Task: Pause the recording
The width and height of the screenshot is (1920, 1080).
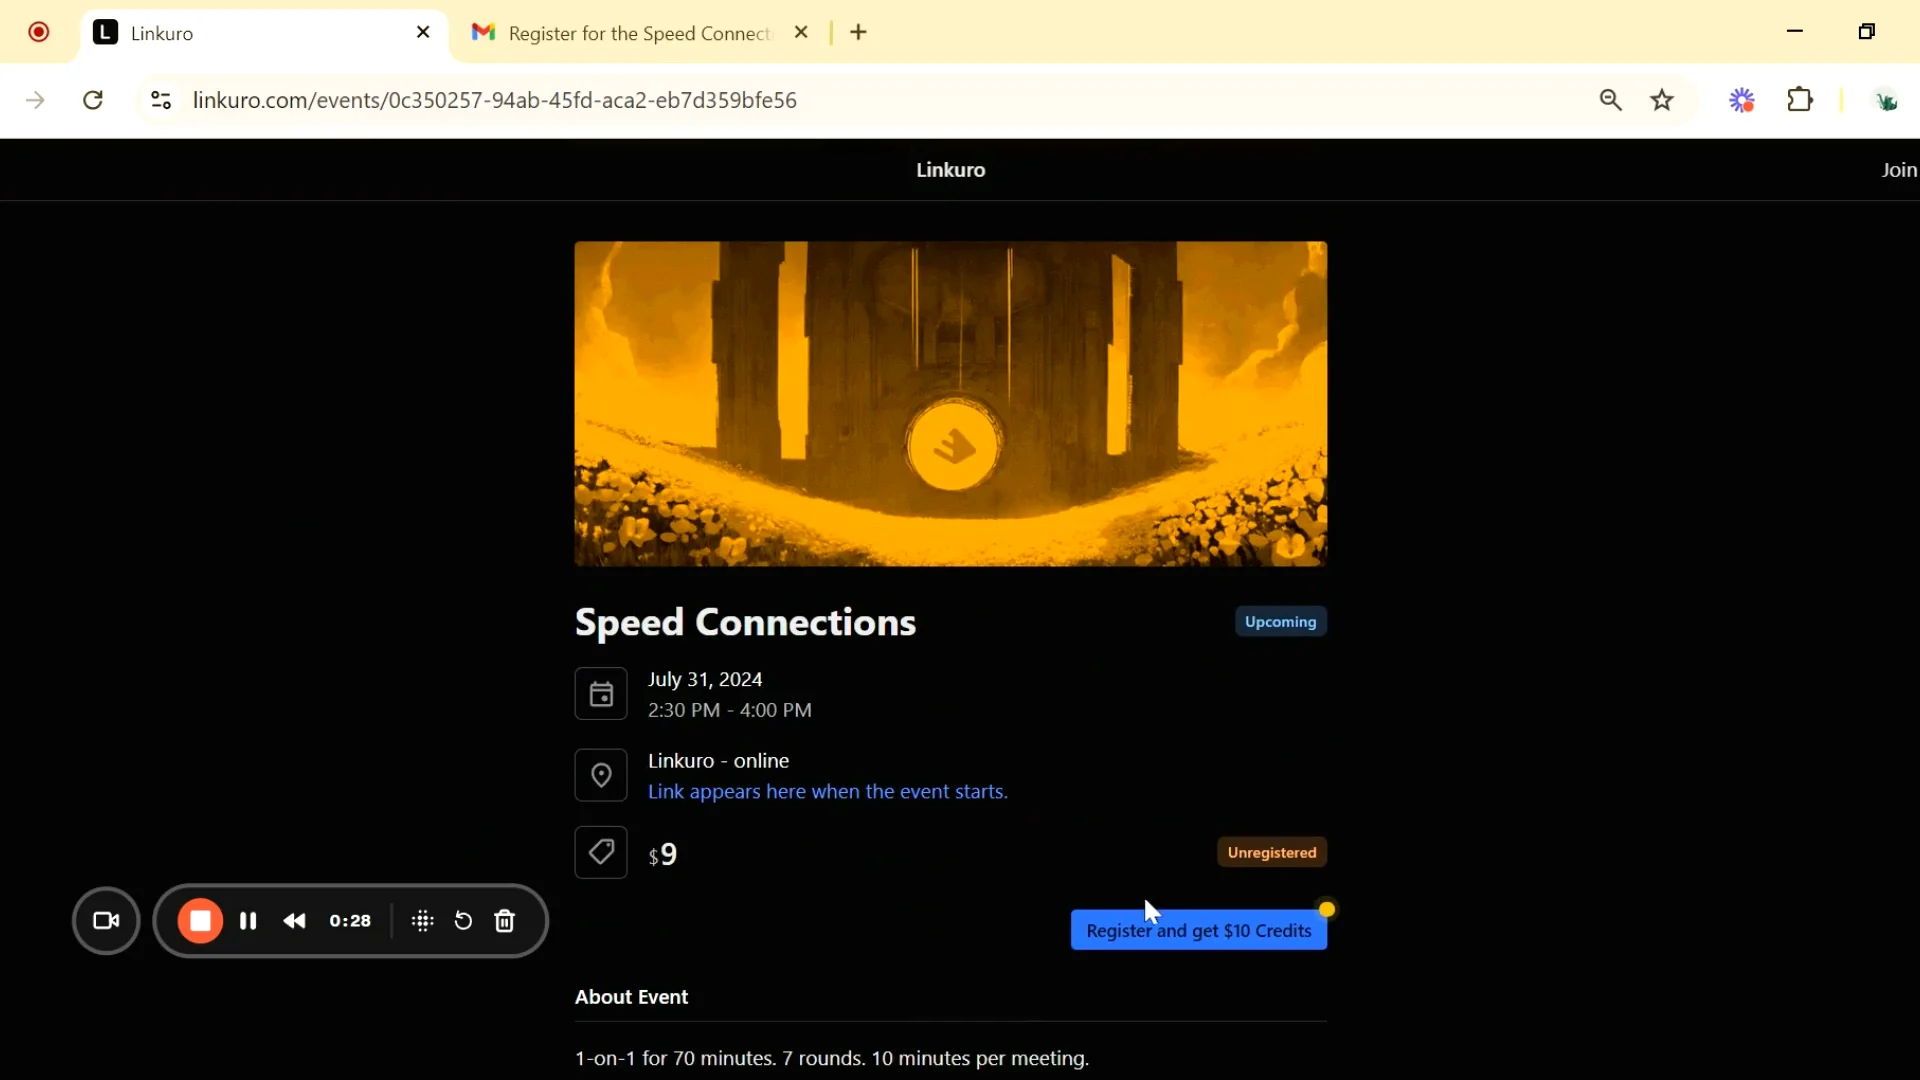Action: [249, 921]
